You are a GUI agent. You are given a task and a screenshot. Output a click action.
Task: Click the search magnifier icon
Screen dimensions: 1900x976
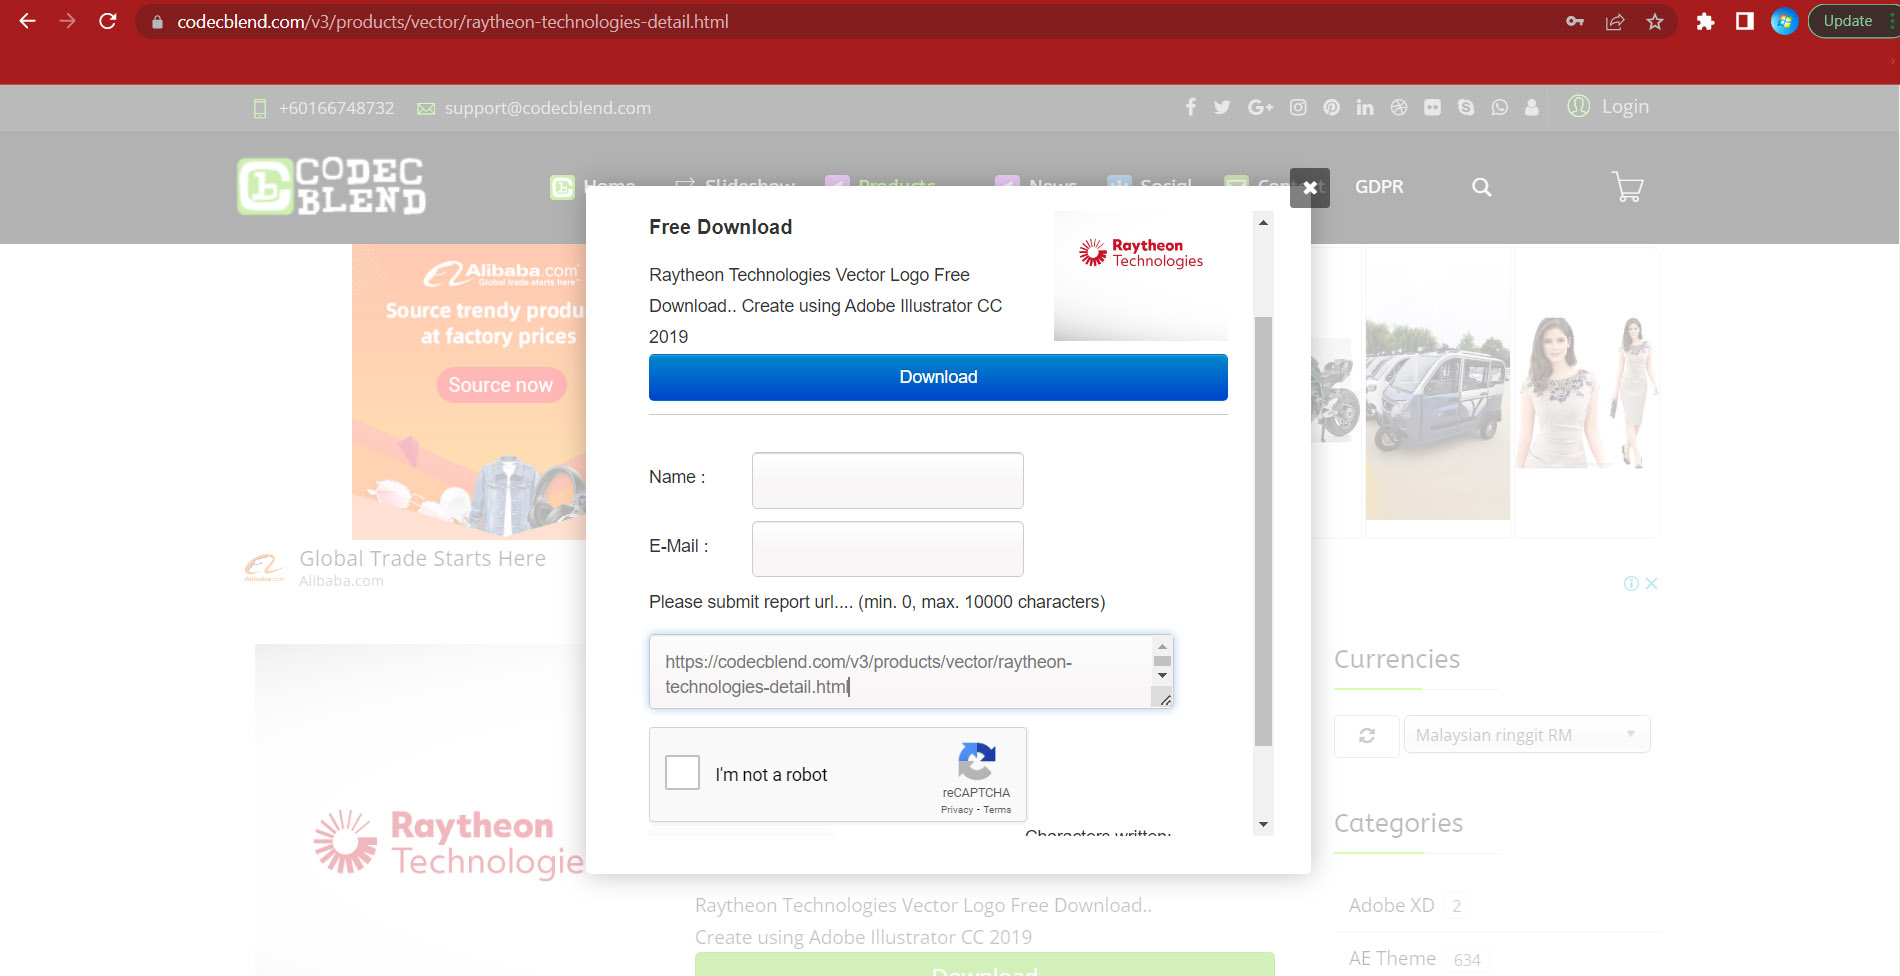coord(1481,187)
